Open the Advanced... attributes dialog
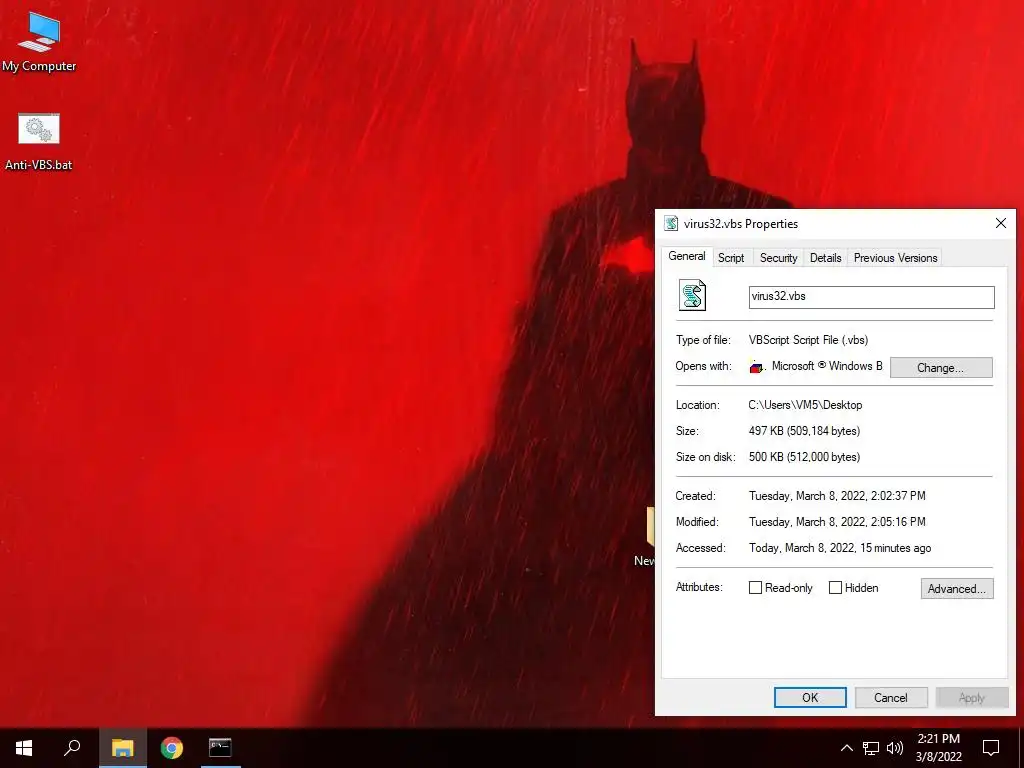Viewport: 1024px width, 768px height. click(x=957, y=588)
